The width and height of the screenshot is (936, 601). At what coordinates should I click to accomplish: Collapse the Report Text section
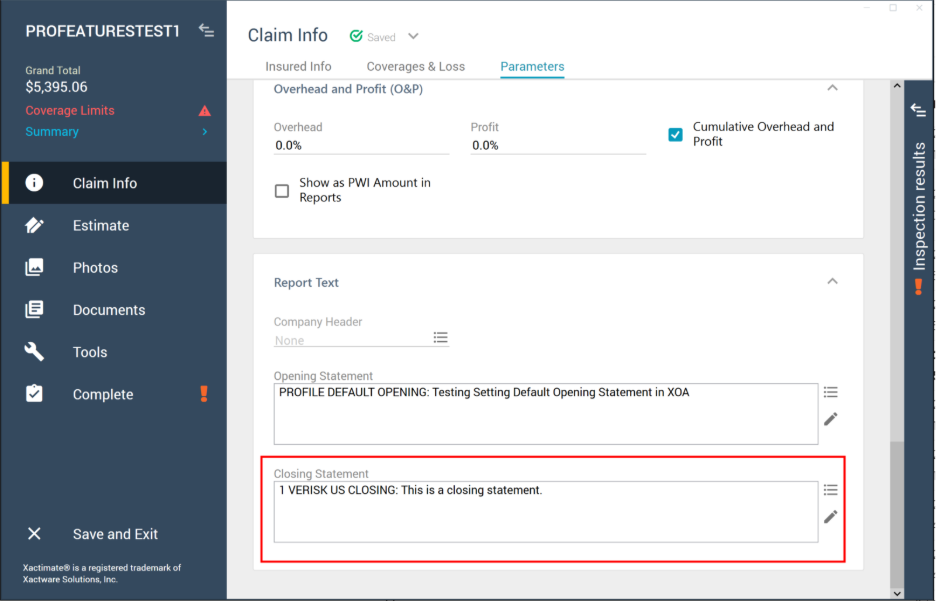point(832,282)
